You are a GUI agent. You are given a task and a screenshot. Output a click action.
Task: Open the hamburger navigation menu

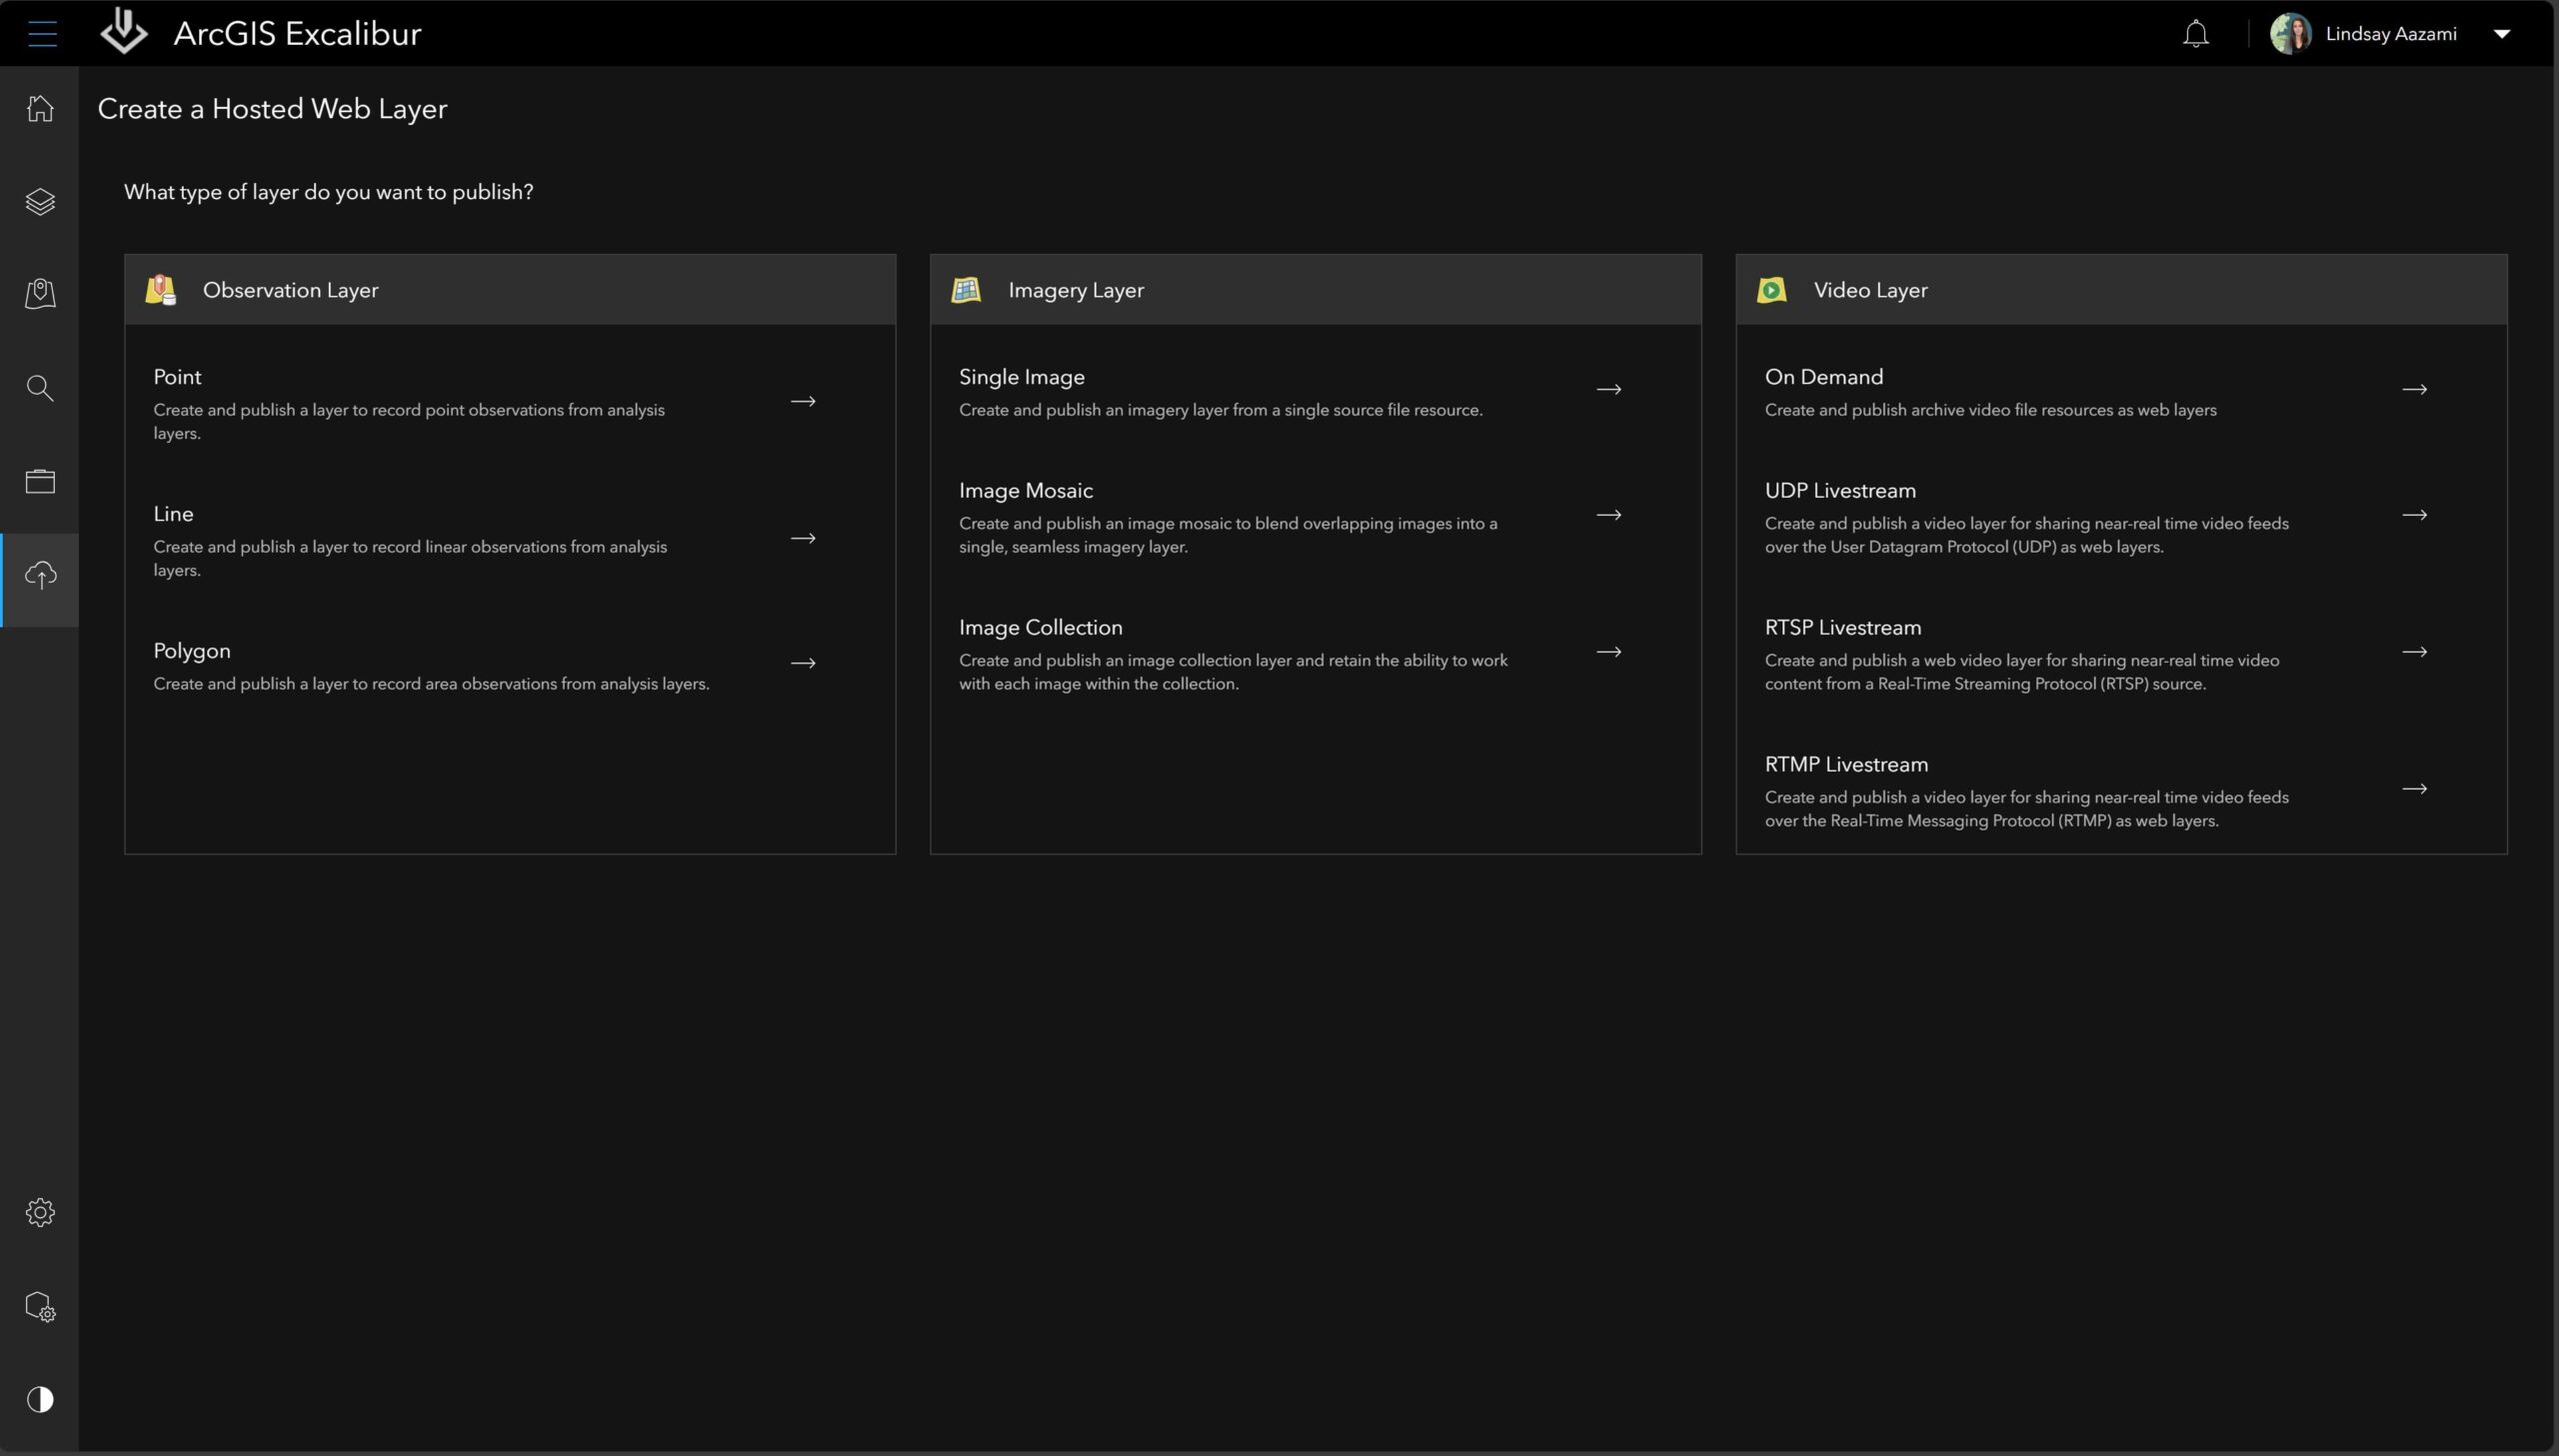click(42, 34)
